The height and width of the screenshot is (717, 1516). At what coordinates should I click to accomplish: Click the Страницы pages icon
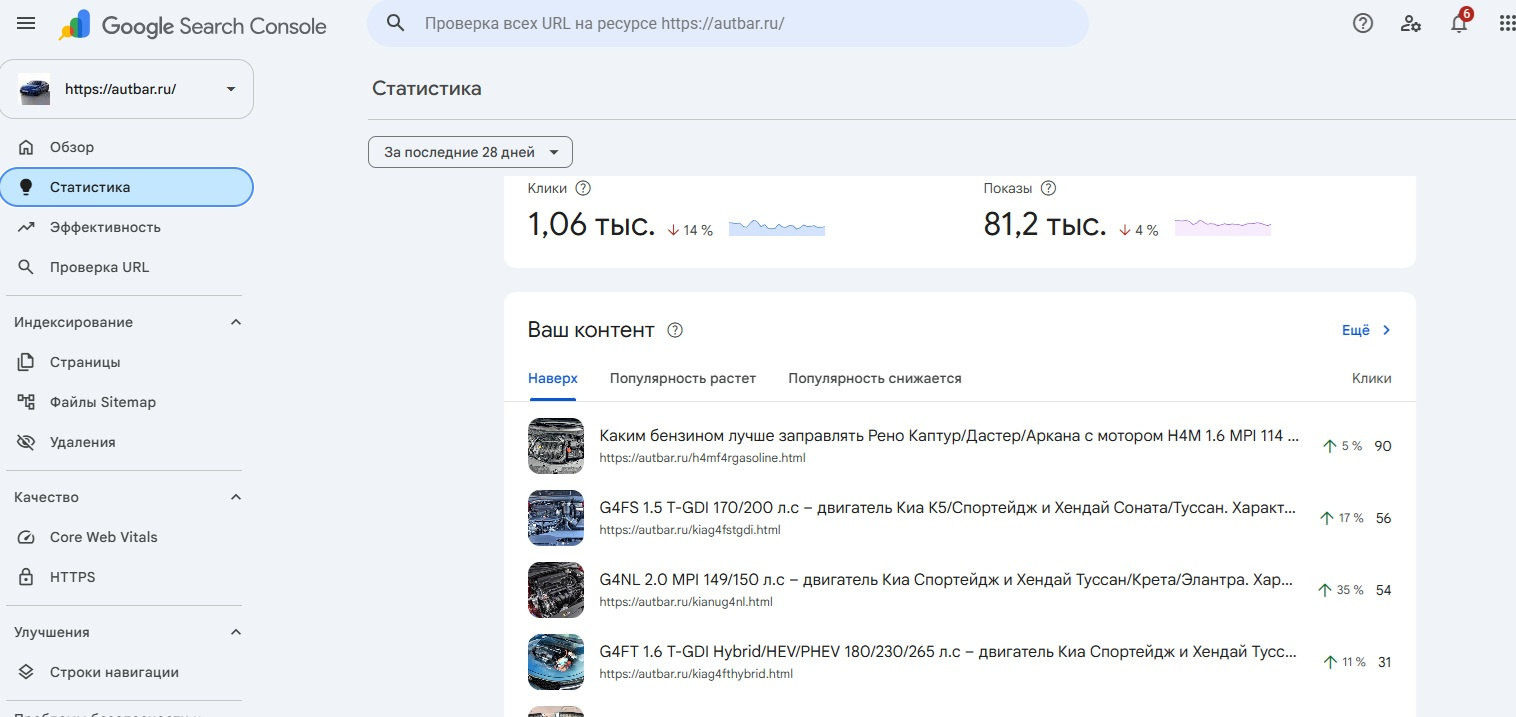click(27, 362)
